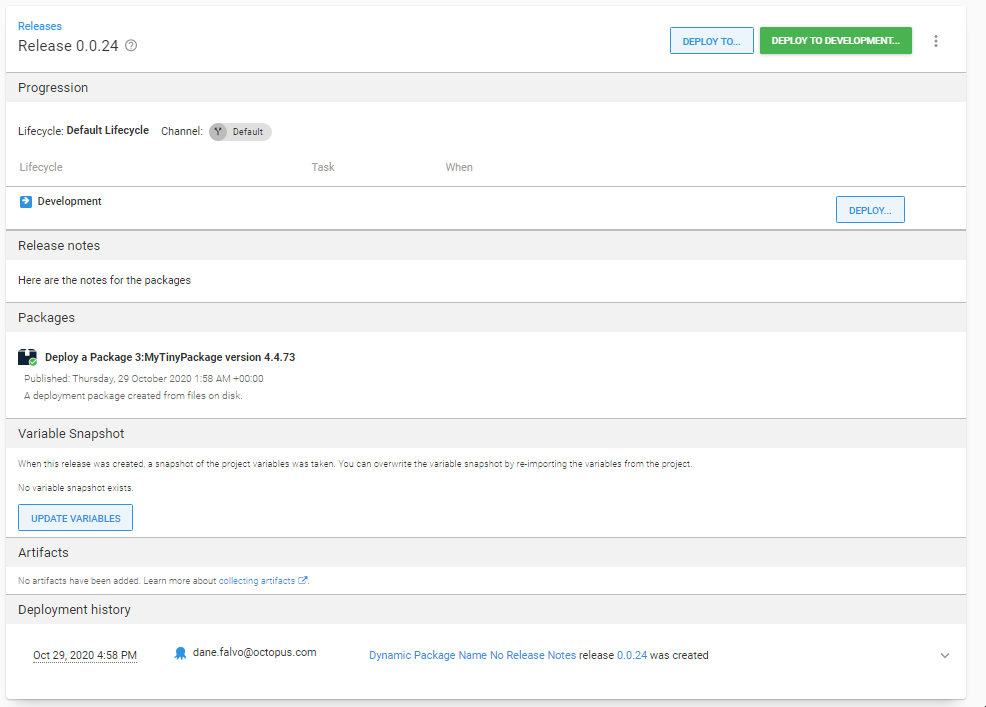This screenshot has width=986, height=707.
Task: Click the When column header
Action: 459,167
